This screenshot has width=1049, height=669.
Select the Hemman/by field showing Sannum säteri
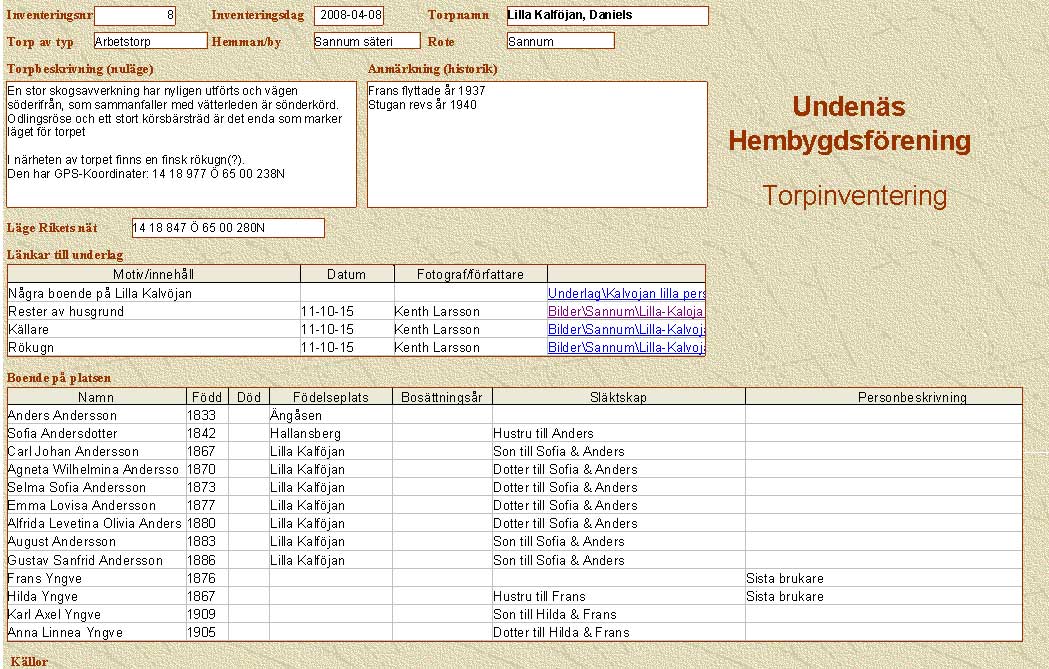click(x=366, y=41)
